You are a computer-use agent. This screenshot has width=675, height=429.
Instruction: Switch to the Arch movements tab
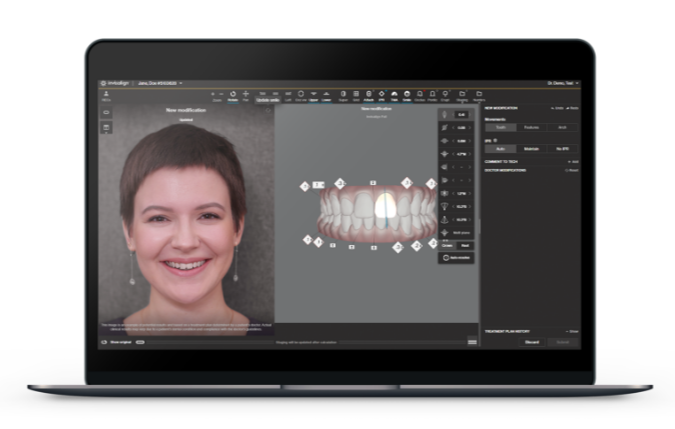pos(563,127)
